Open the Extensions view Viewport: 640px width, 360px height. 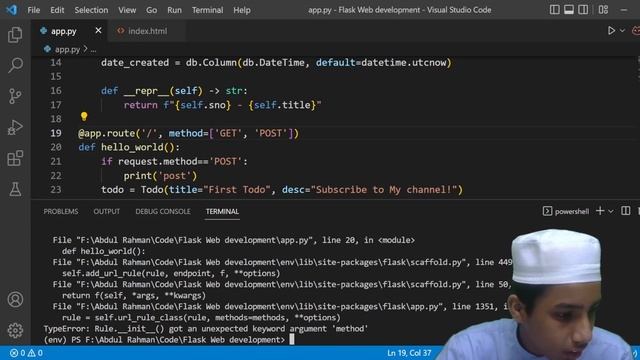15,158
